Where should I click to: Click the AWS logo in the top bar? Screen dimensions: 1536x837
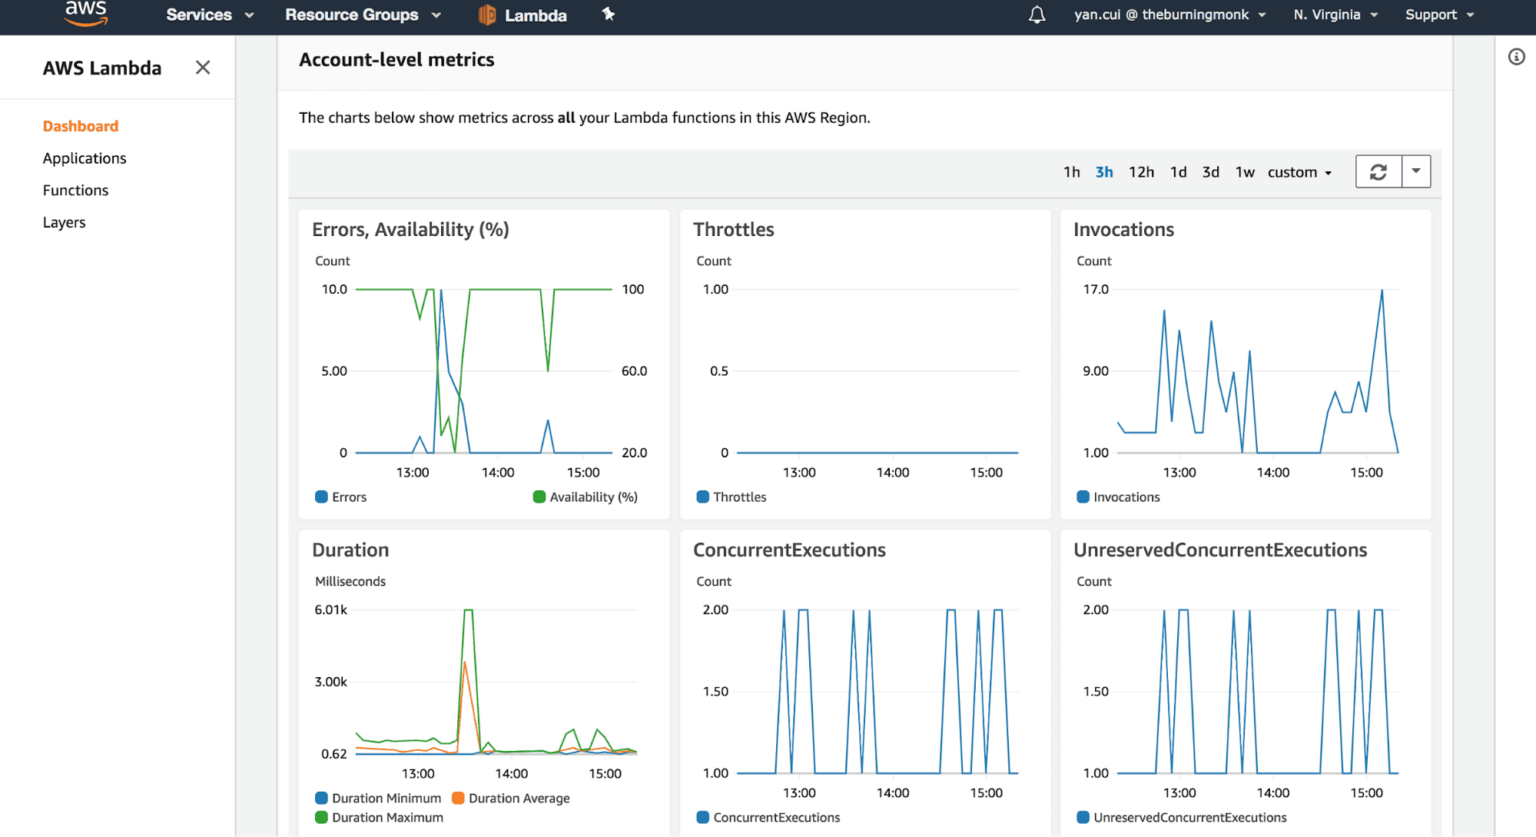tap(85, 14)
